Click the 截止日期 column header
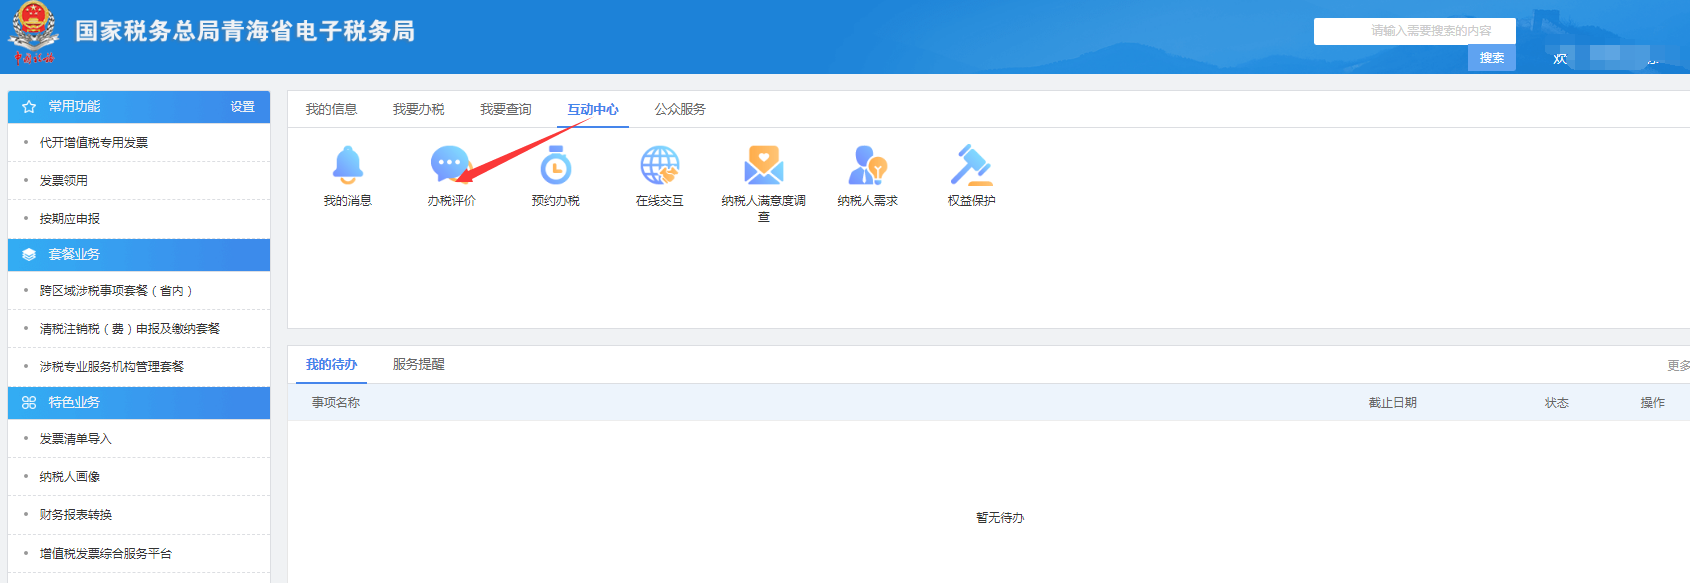This screenshot has width=1690, height=583. [1393, 403]
